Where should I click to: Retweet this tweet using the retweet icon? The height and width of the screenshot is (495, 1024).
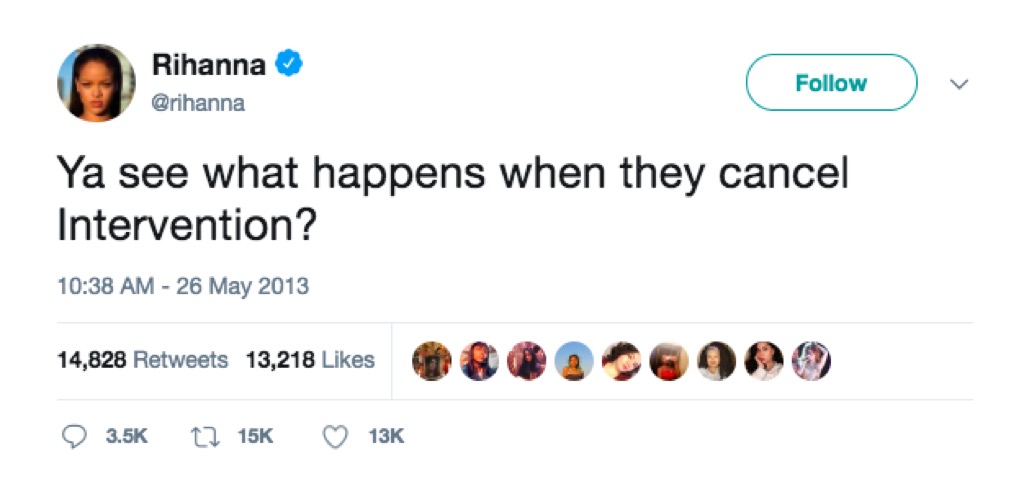(202, 436)
